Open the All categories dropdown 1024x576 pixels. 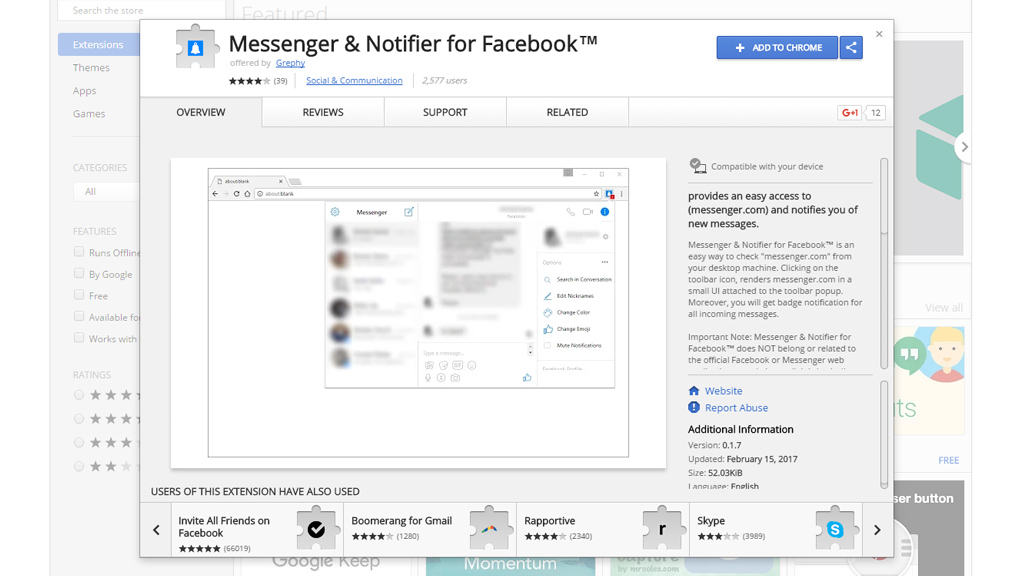[106, 191]
